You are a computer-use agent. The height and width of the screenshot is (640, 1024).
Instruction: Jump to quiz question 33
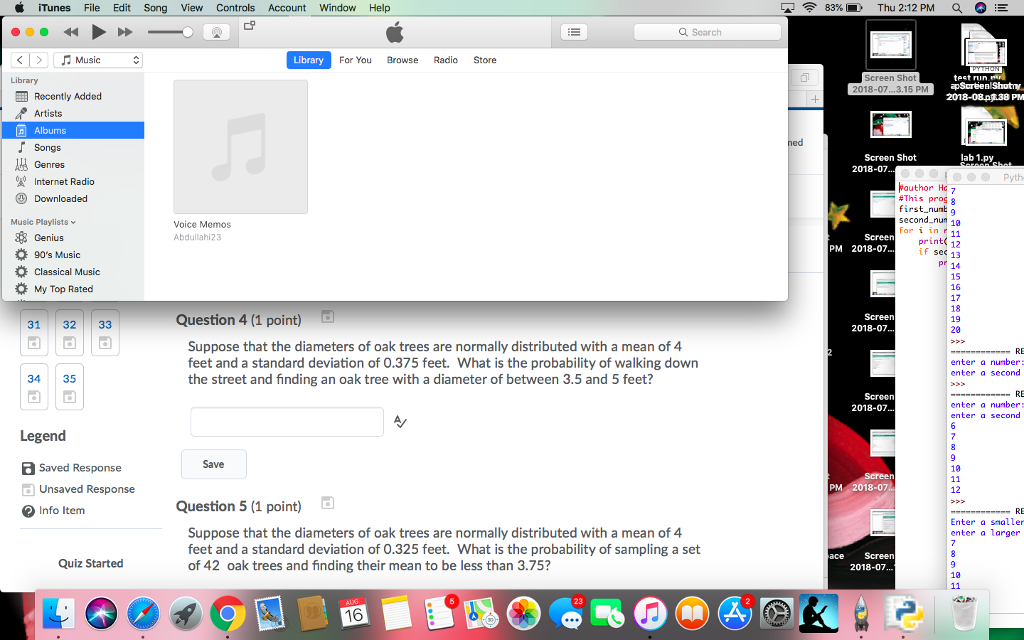click(x=105, y=333)
